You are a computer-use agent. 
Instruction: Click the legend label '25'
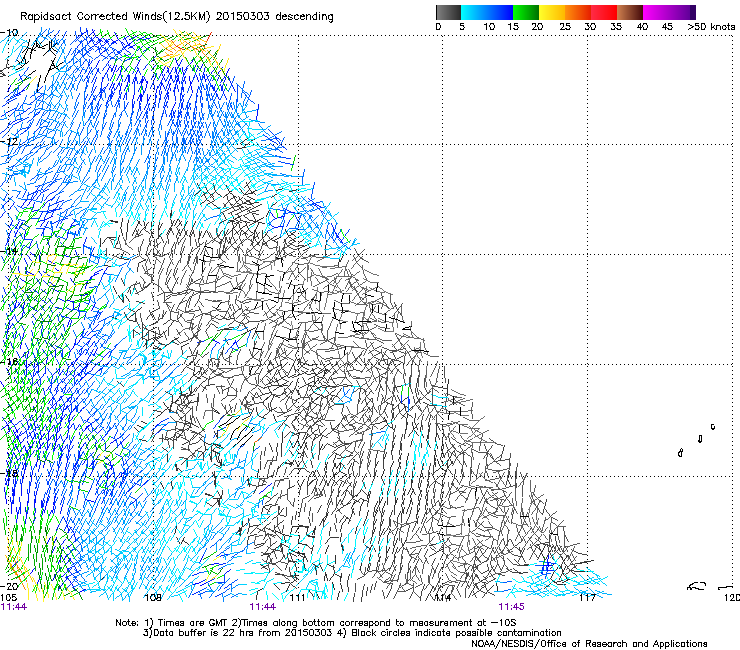(x=565, y=27)
